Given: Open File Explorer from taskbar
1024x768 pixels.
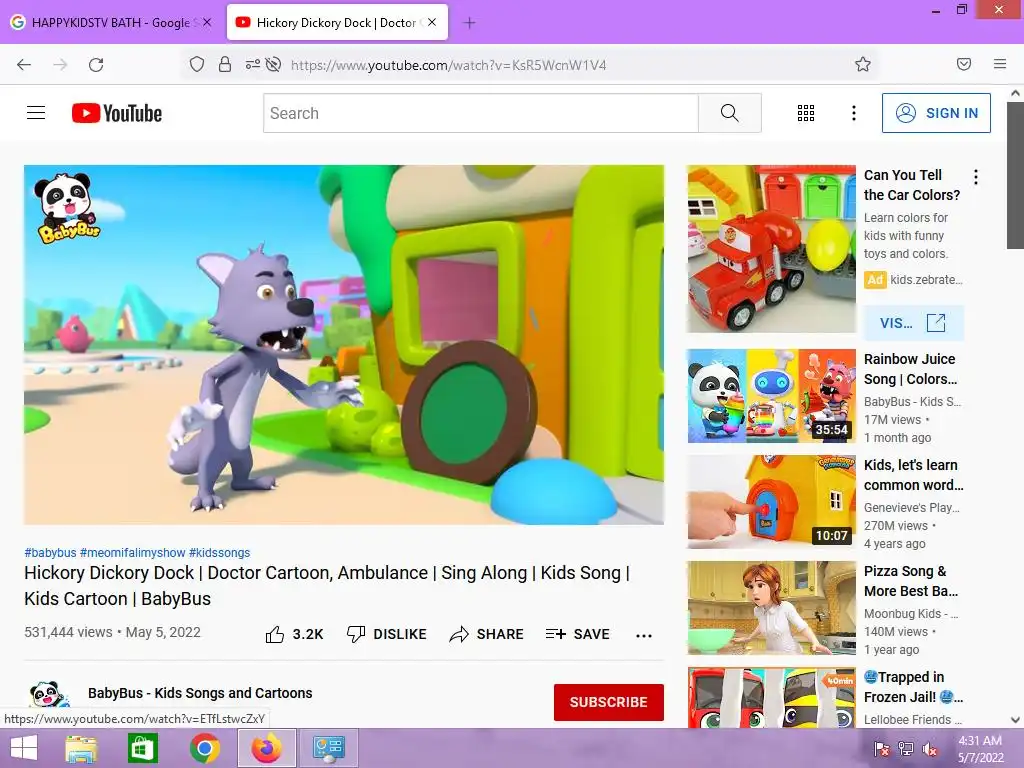Looking at the screenshot, I should [81, 748].
